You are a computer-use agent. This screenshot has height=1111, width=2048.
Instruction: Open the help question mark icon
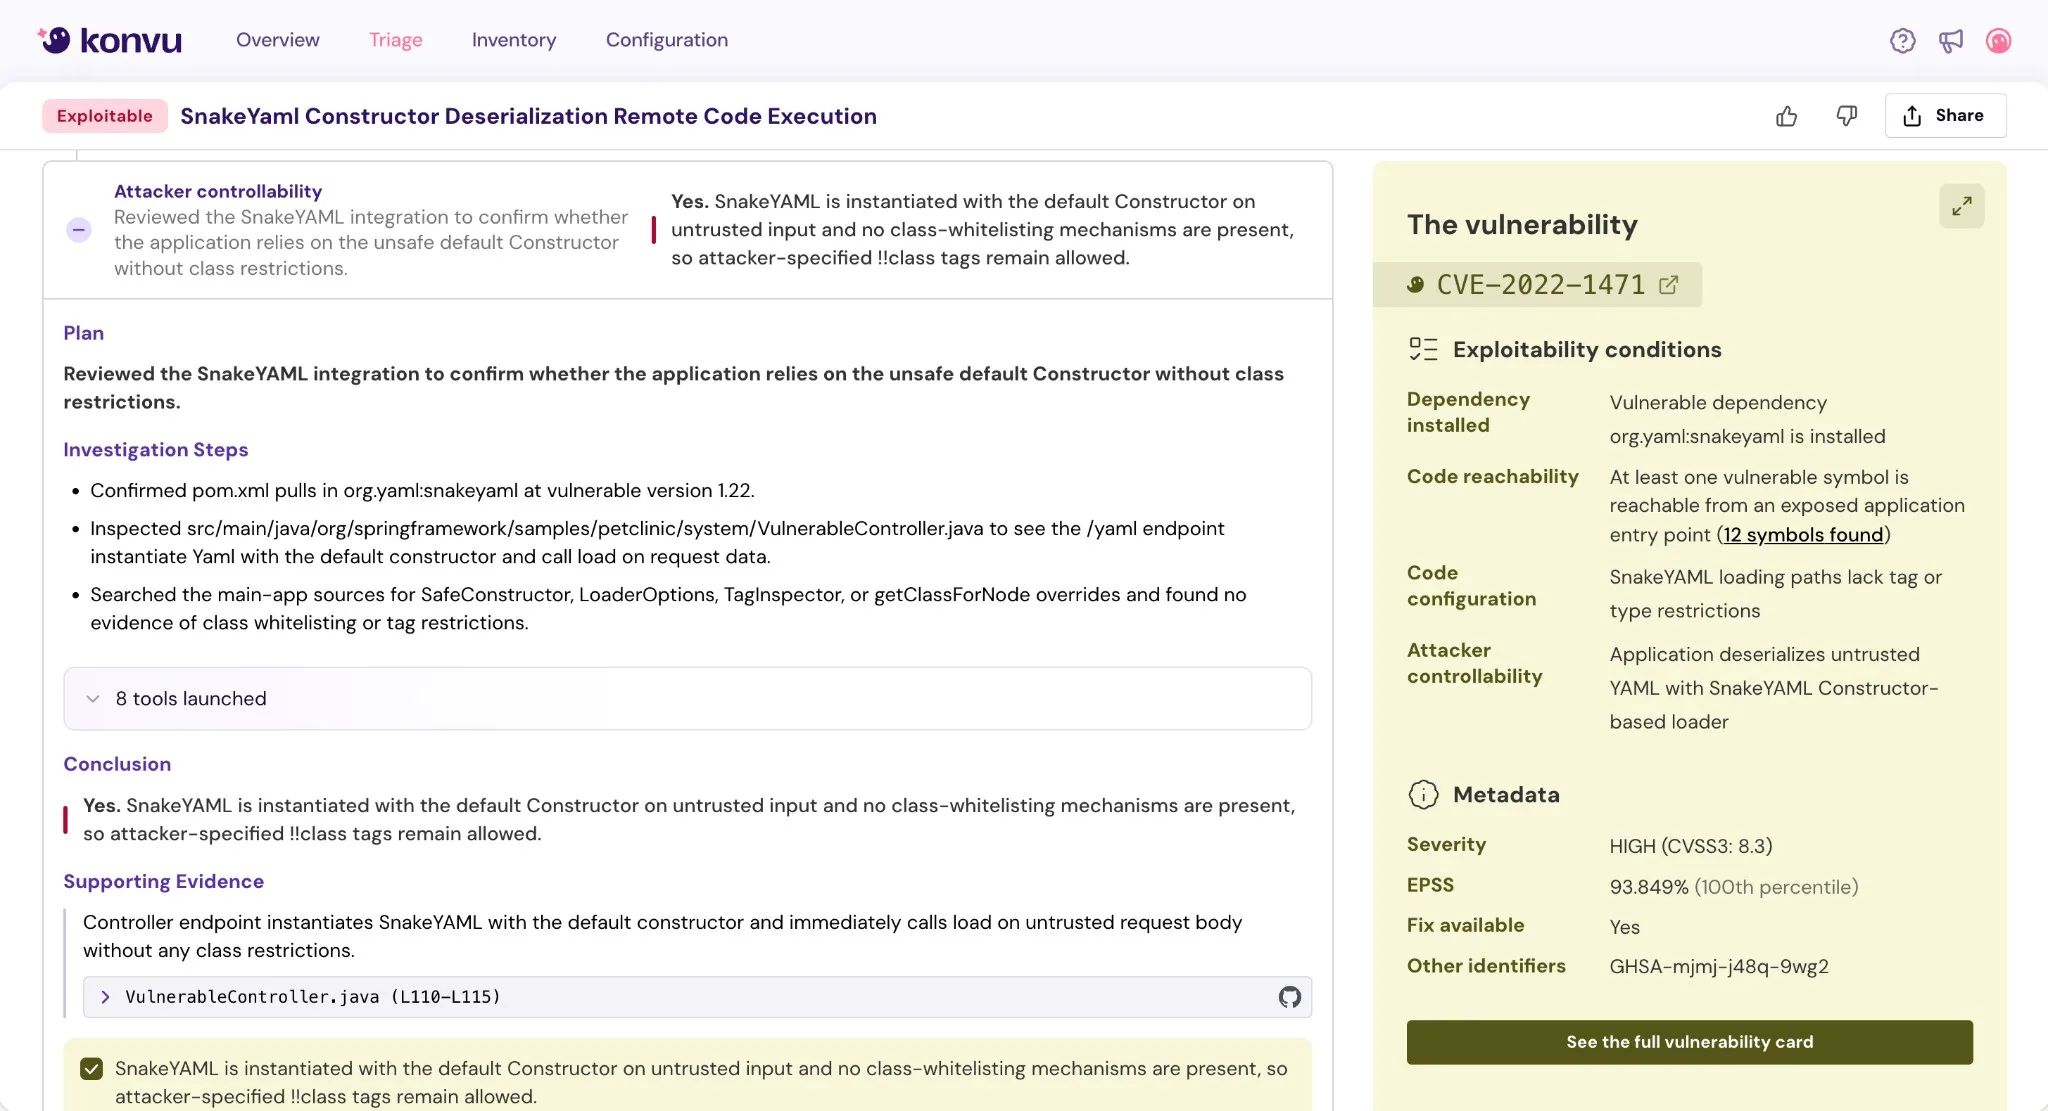pyautogui.click(x=1902, y=40)
